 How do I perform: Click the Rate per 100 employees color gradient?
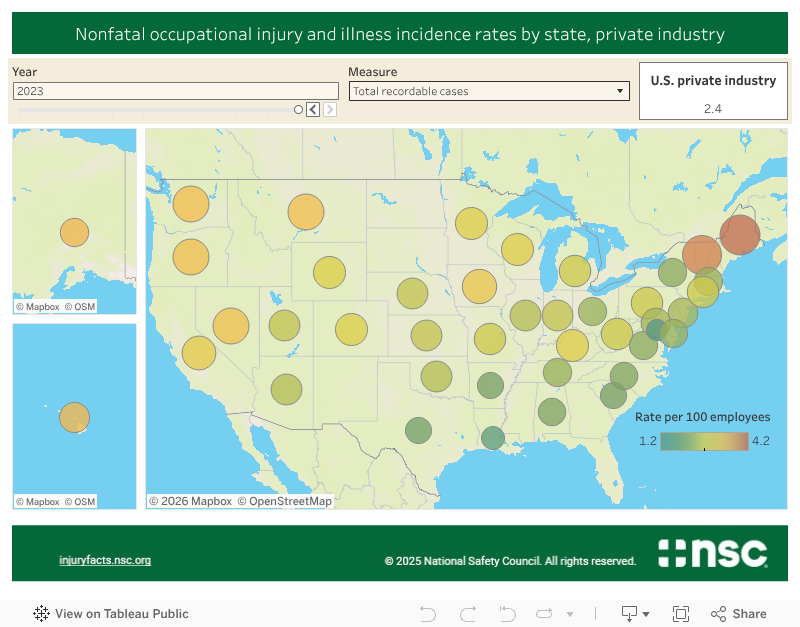pos(703,441)
